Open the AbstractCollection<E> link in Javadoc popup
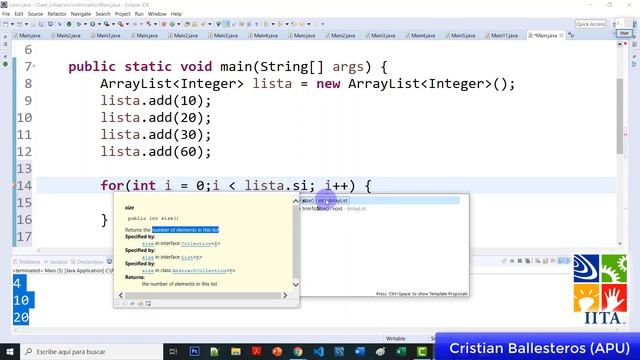The image size is (640, 360). (x=204, y=271)
